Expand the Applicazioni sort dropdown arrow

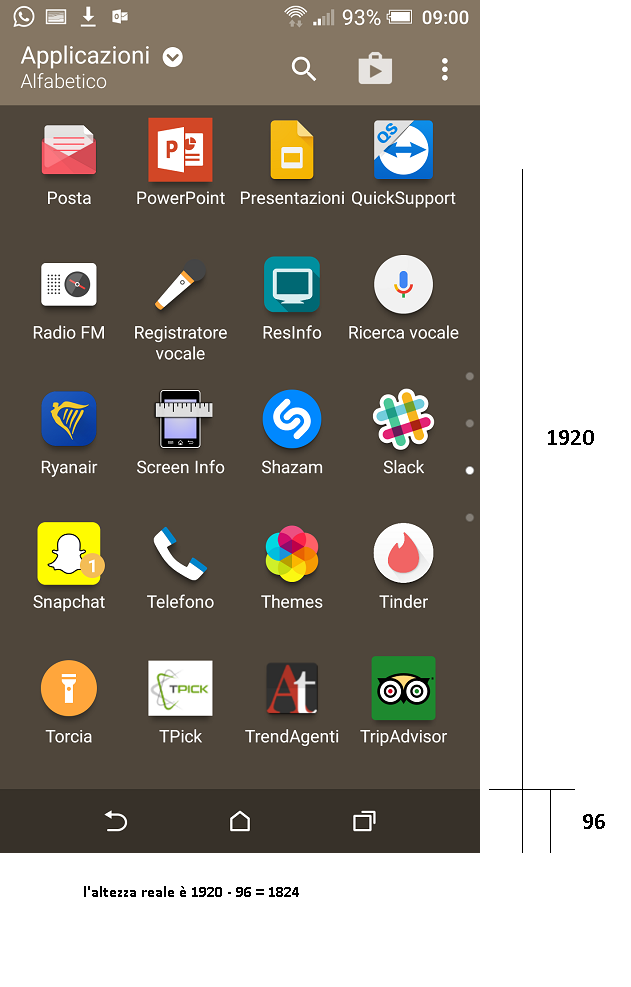[173, 57]
